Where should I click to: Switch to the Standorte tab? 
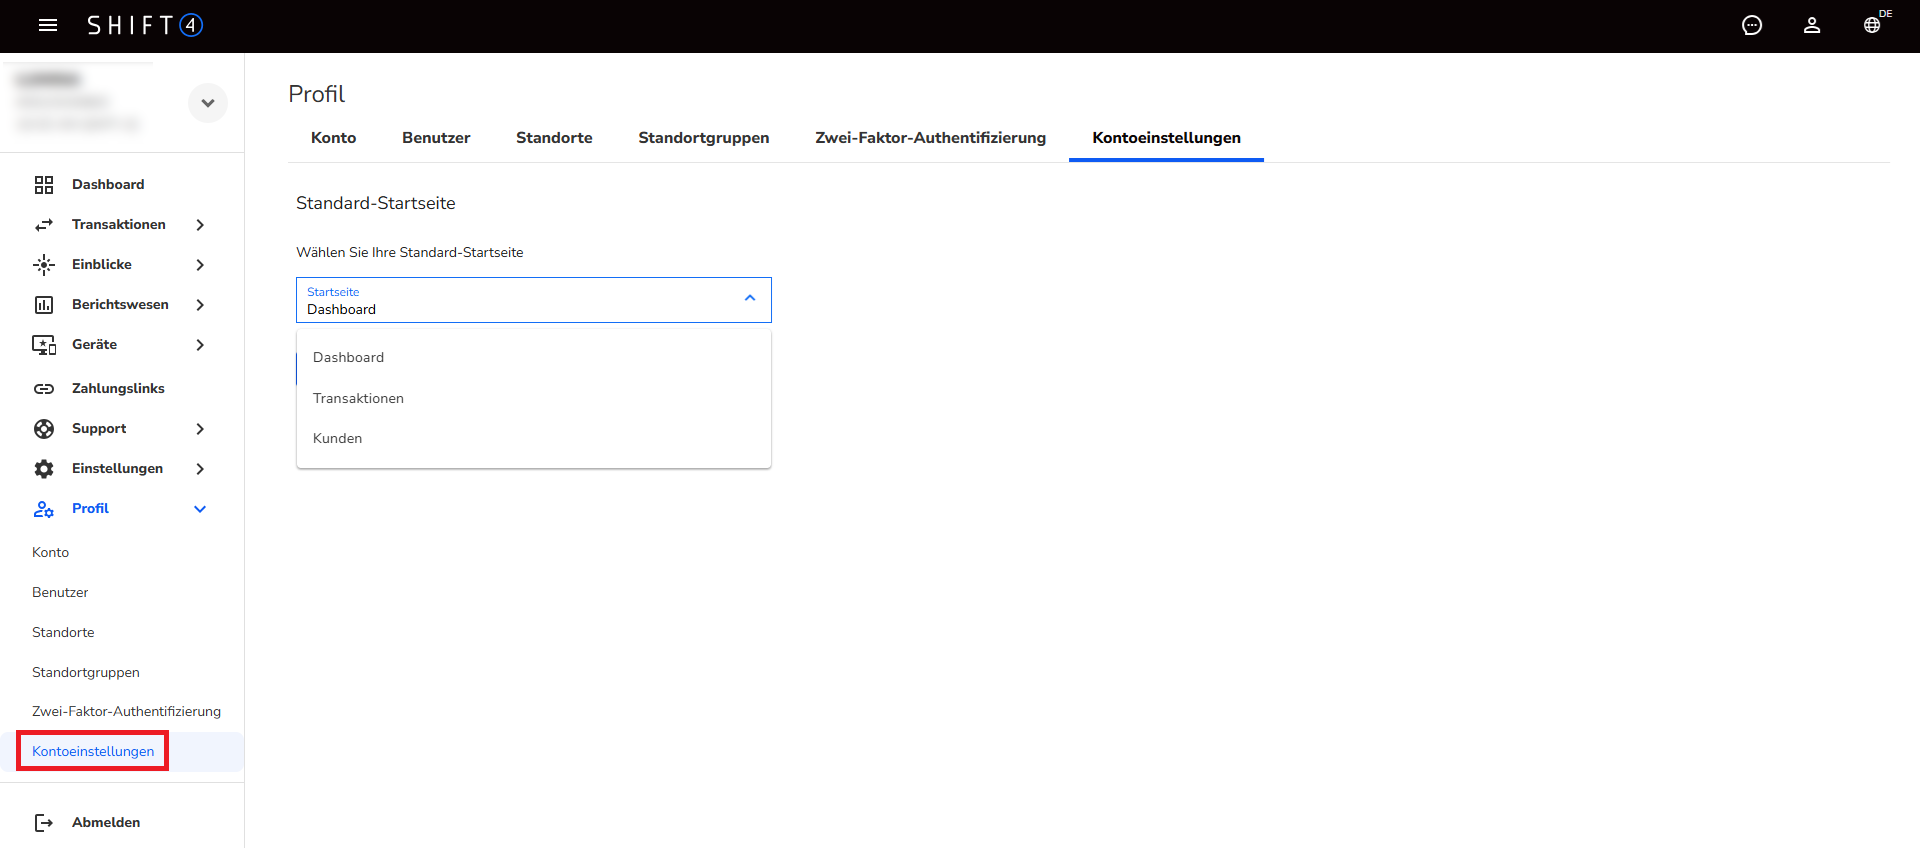coord(554,138)
